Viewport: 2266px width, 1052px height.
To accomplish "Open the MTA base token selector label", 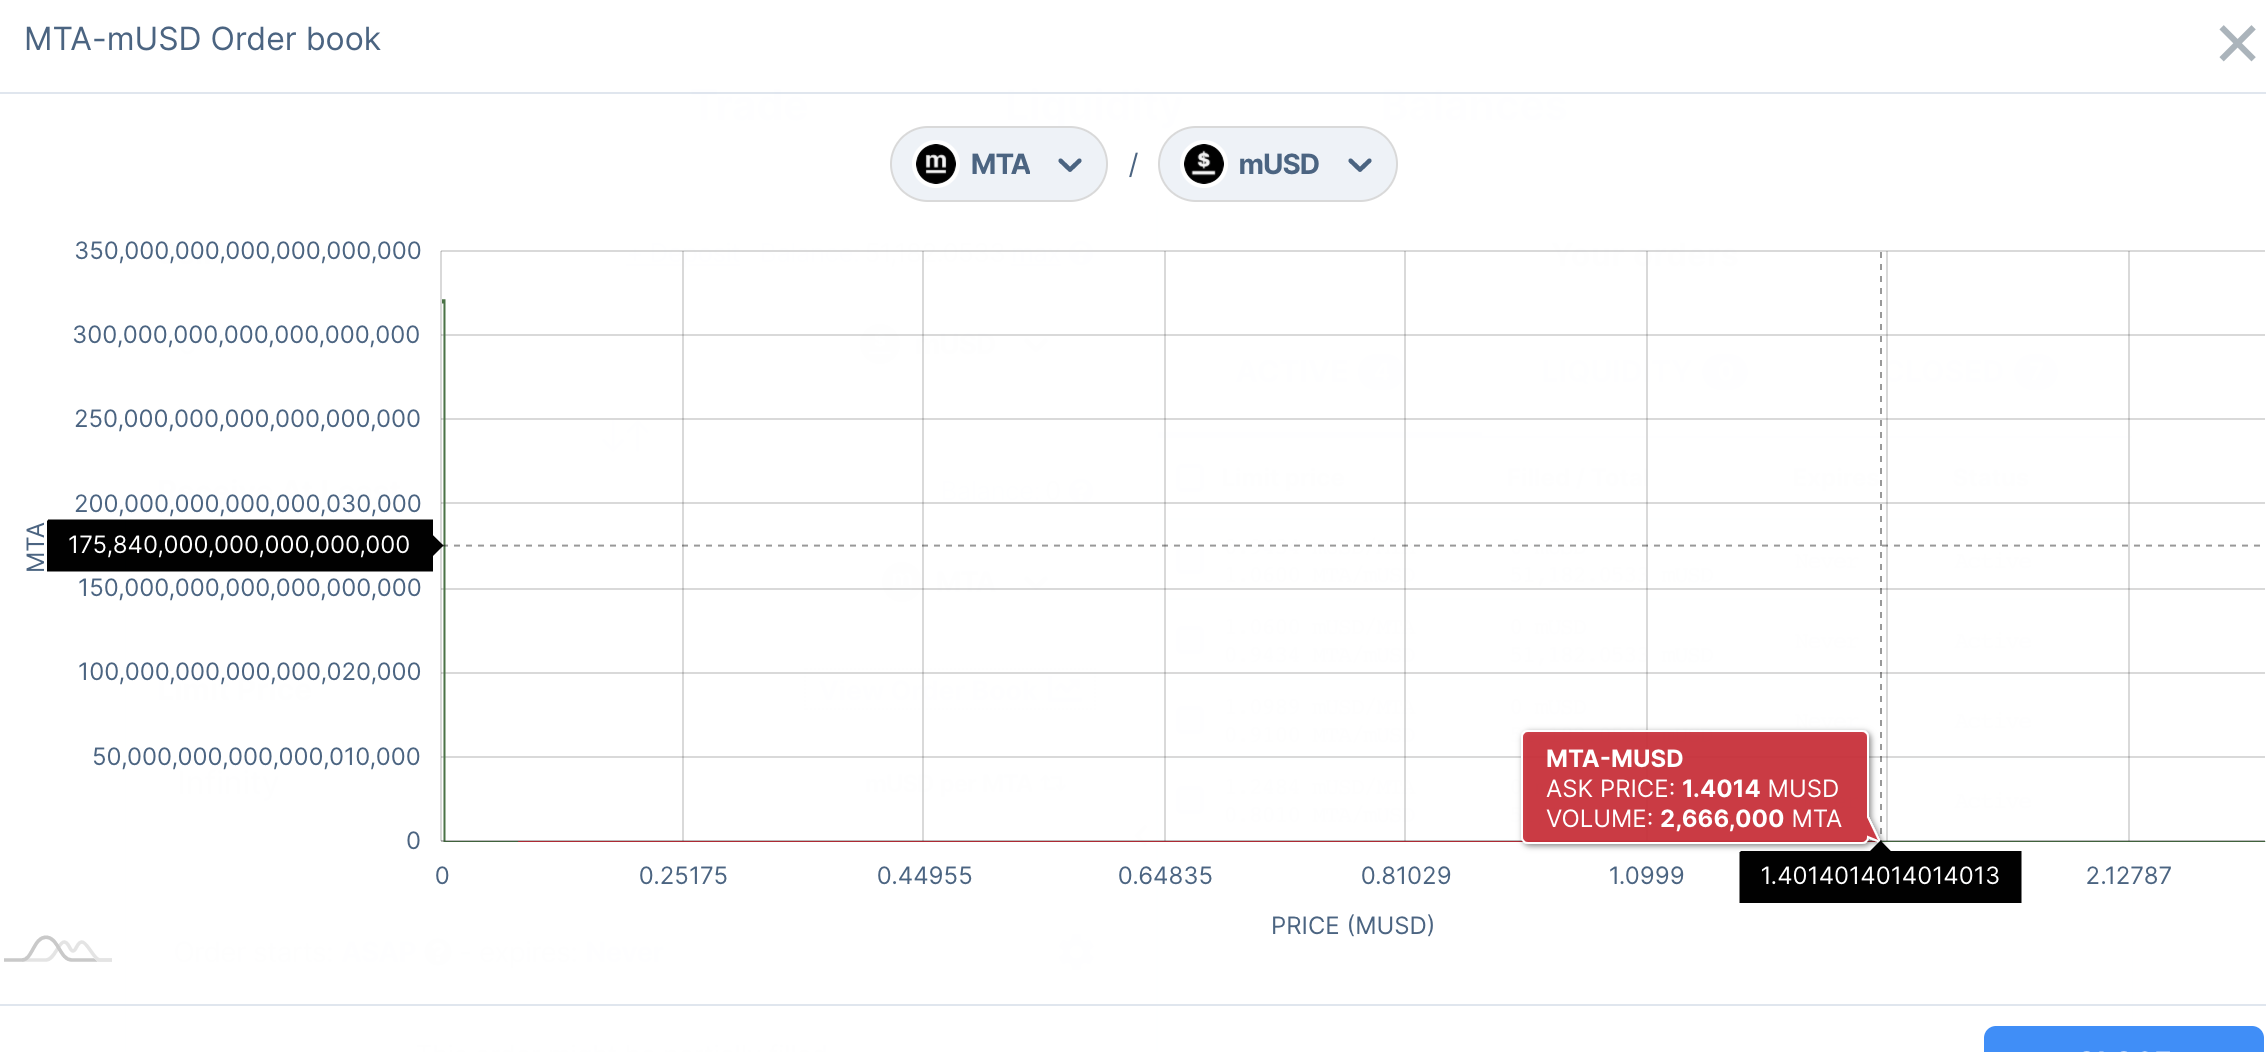I will click(x=1000, y=164).
